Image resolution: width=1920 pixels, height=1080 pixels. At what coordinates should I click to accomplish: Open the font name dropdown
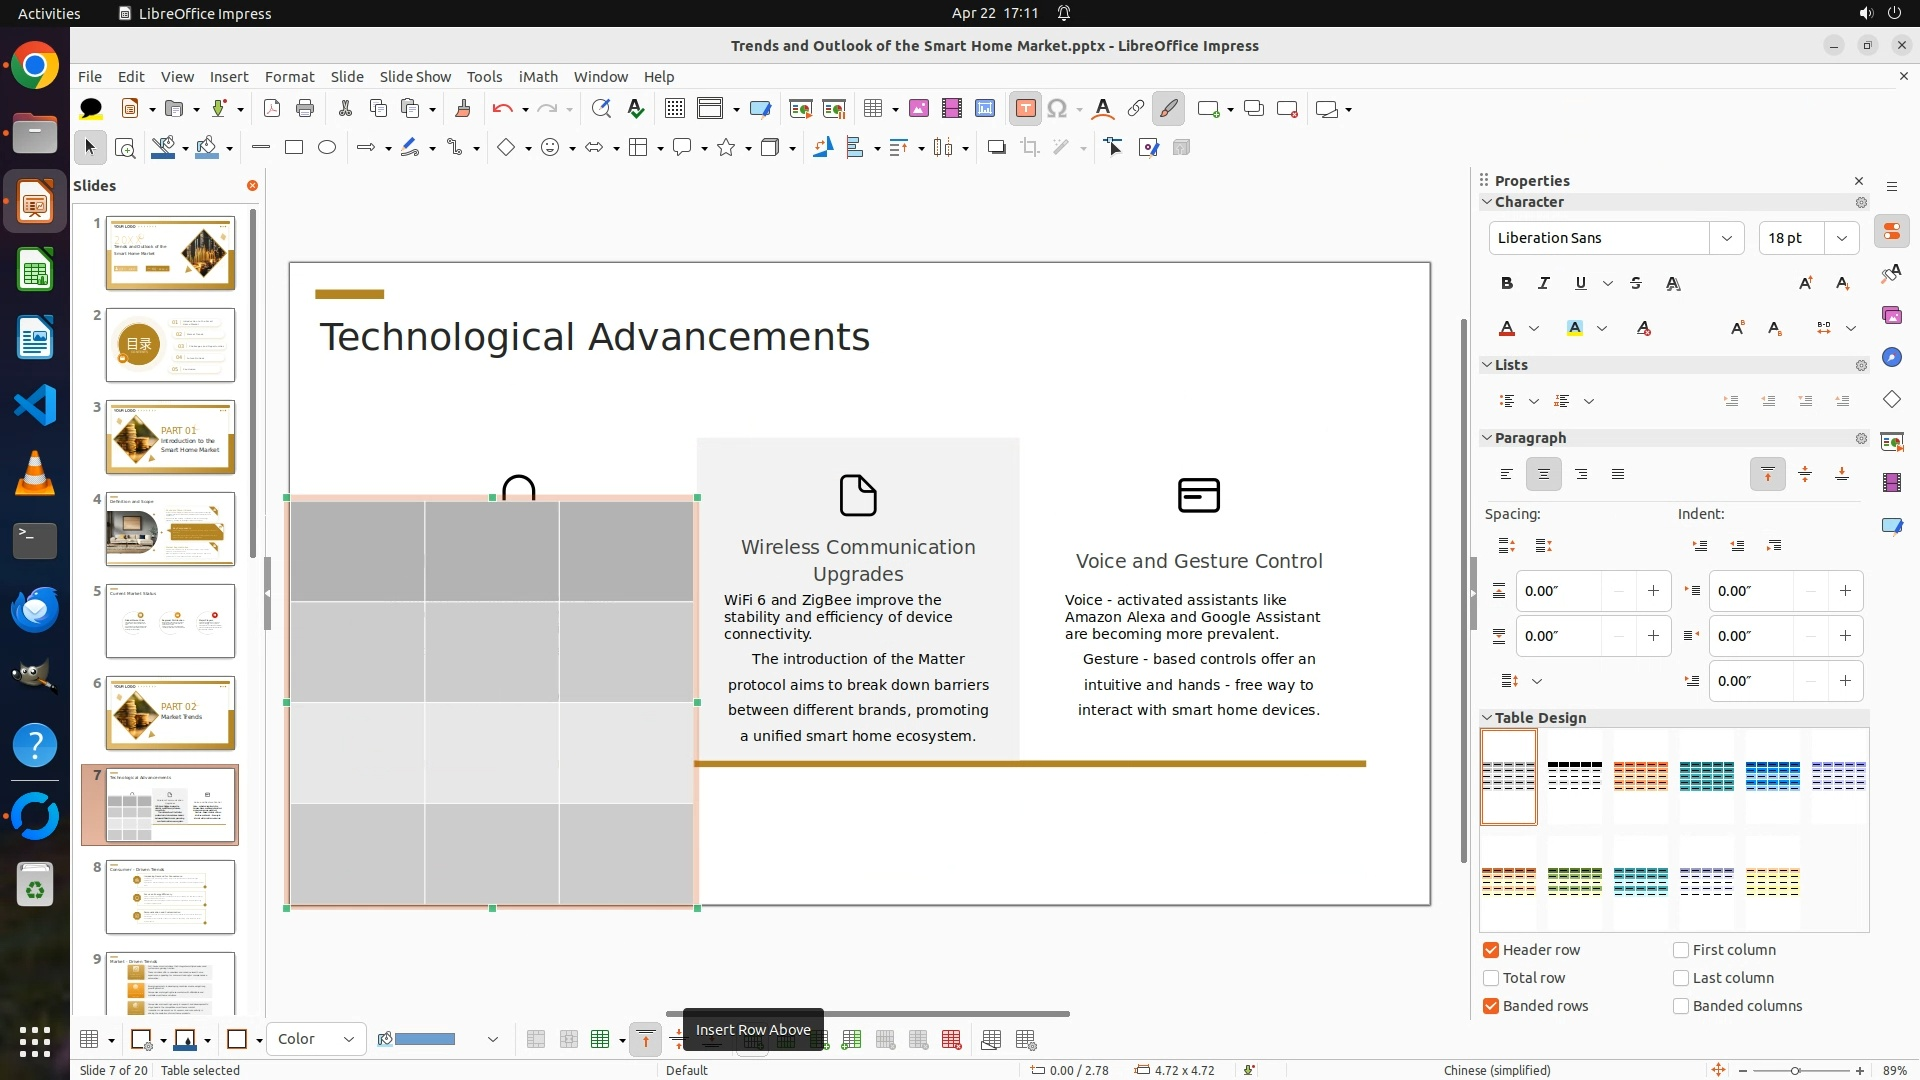1726,238
